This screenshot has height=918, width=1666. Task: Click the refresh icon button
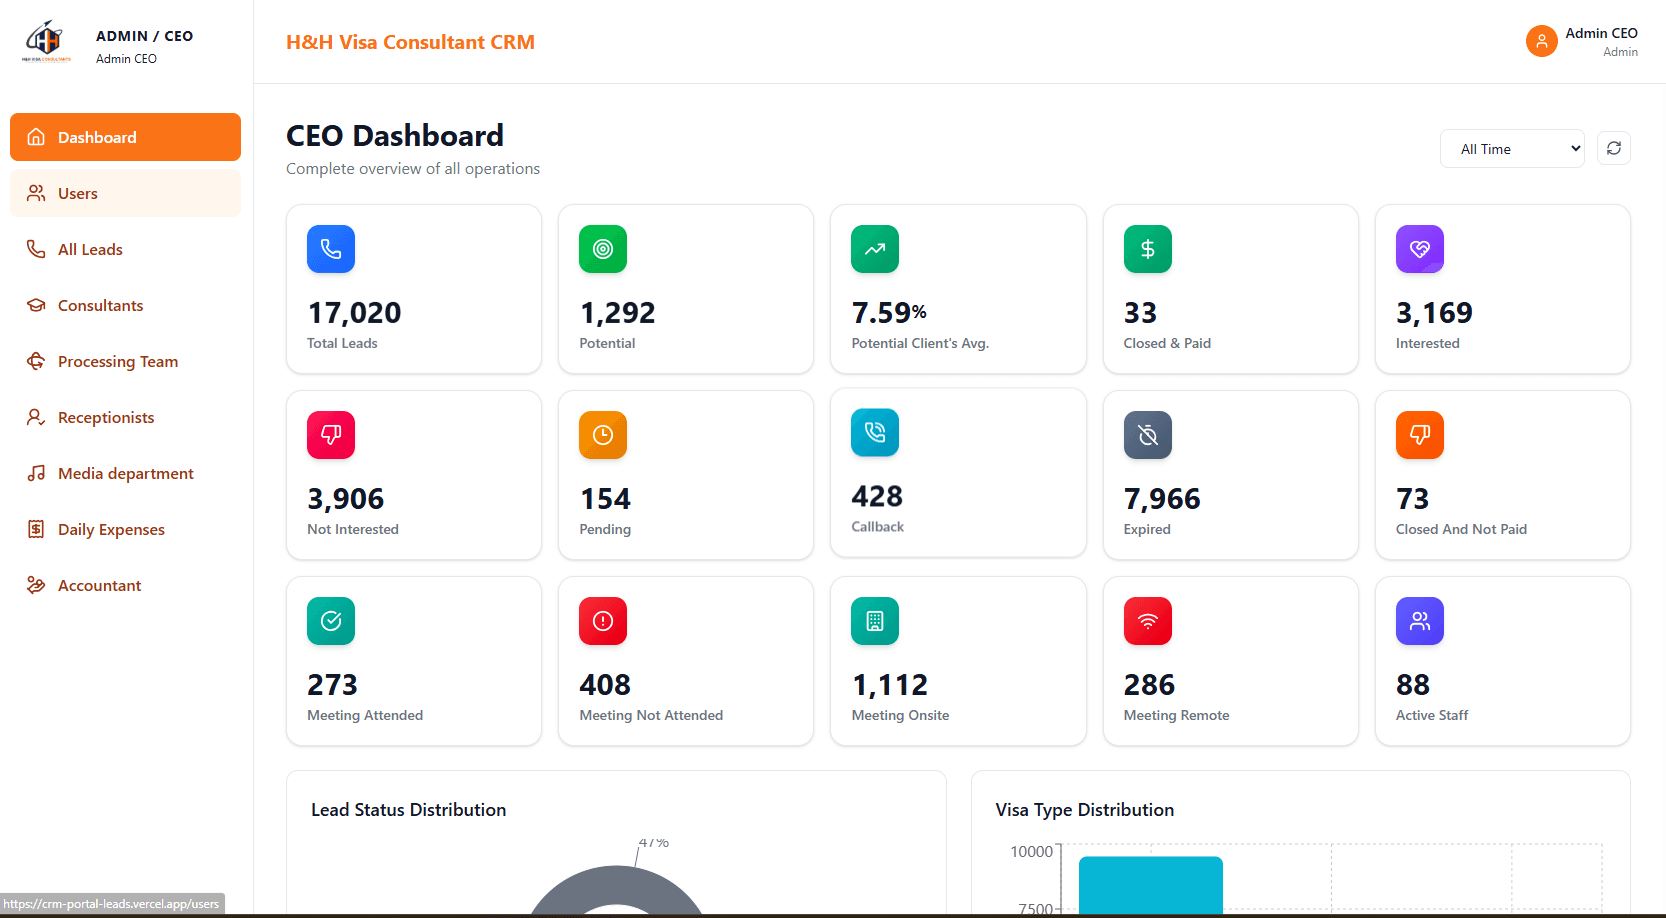(1614, 148)
